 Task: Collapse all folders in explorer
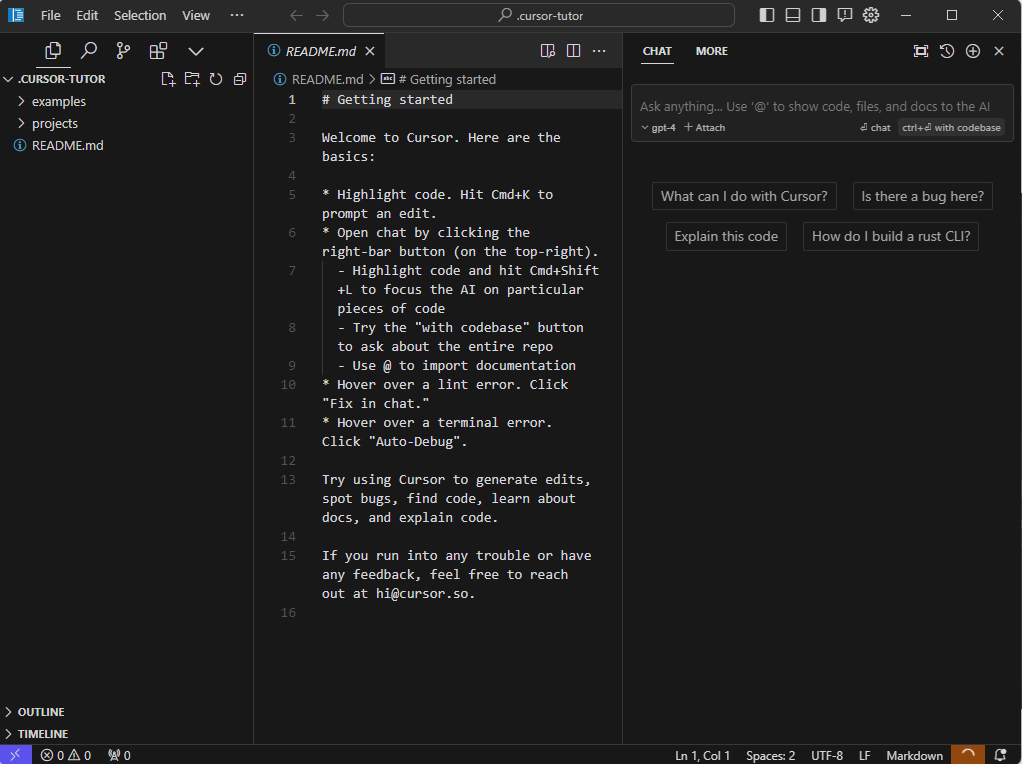click(240, 79)
